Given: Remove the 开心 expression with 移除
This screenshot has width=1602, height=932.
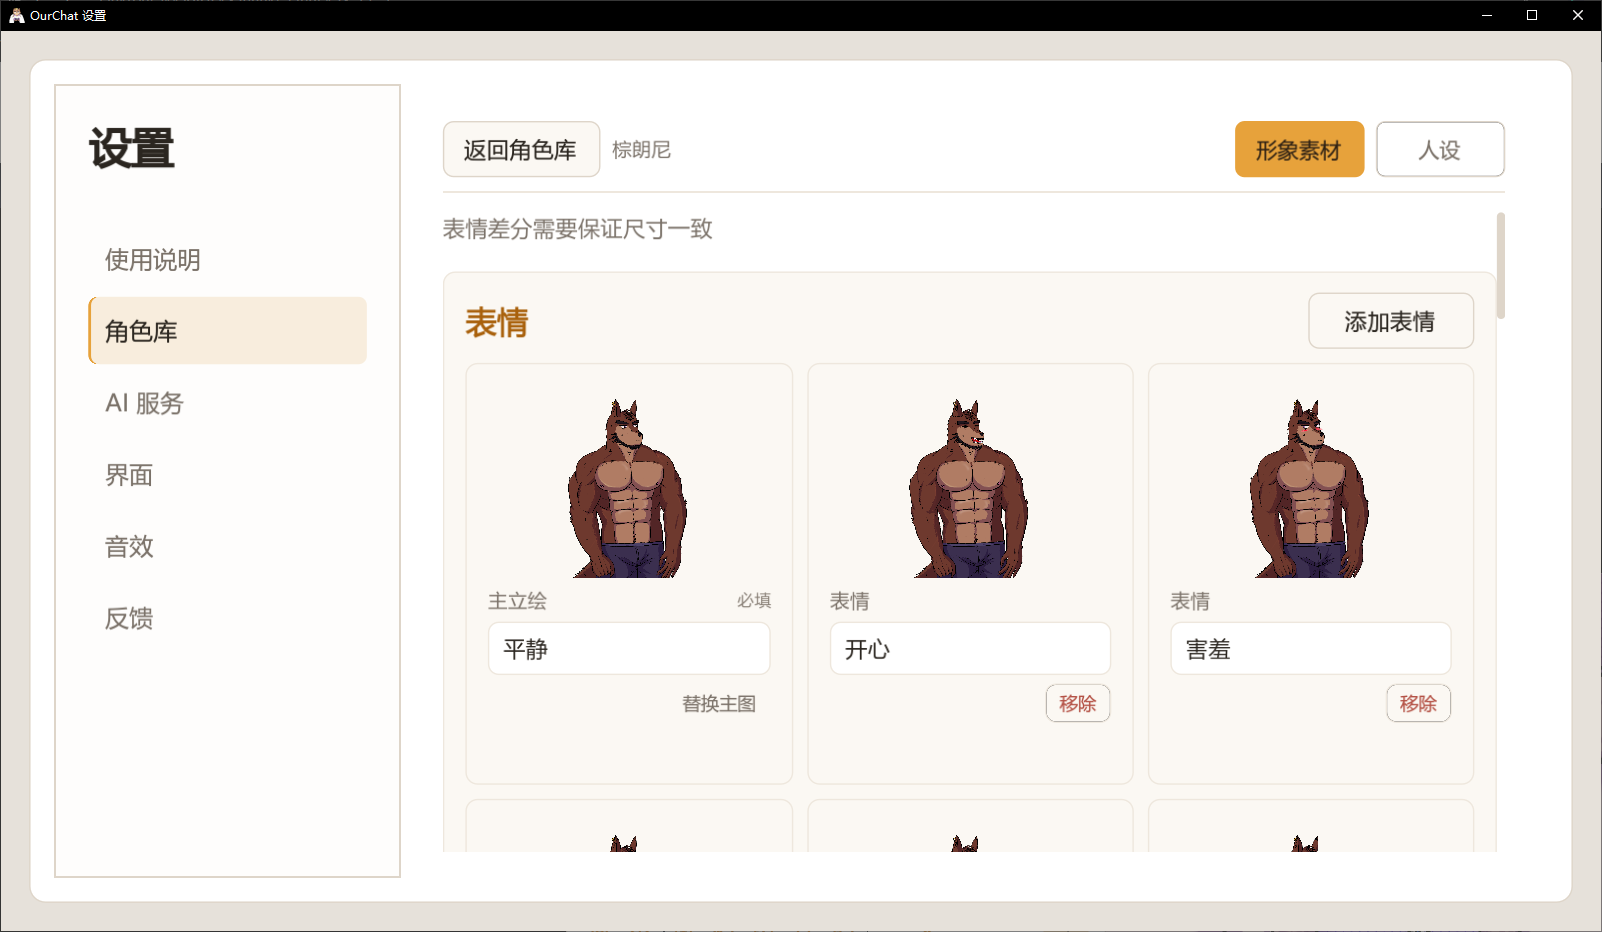Looking at the screenshot, I should [1078, 703].
